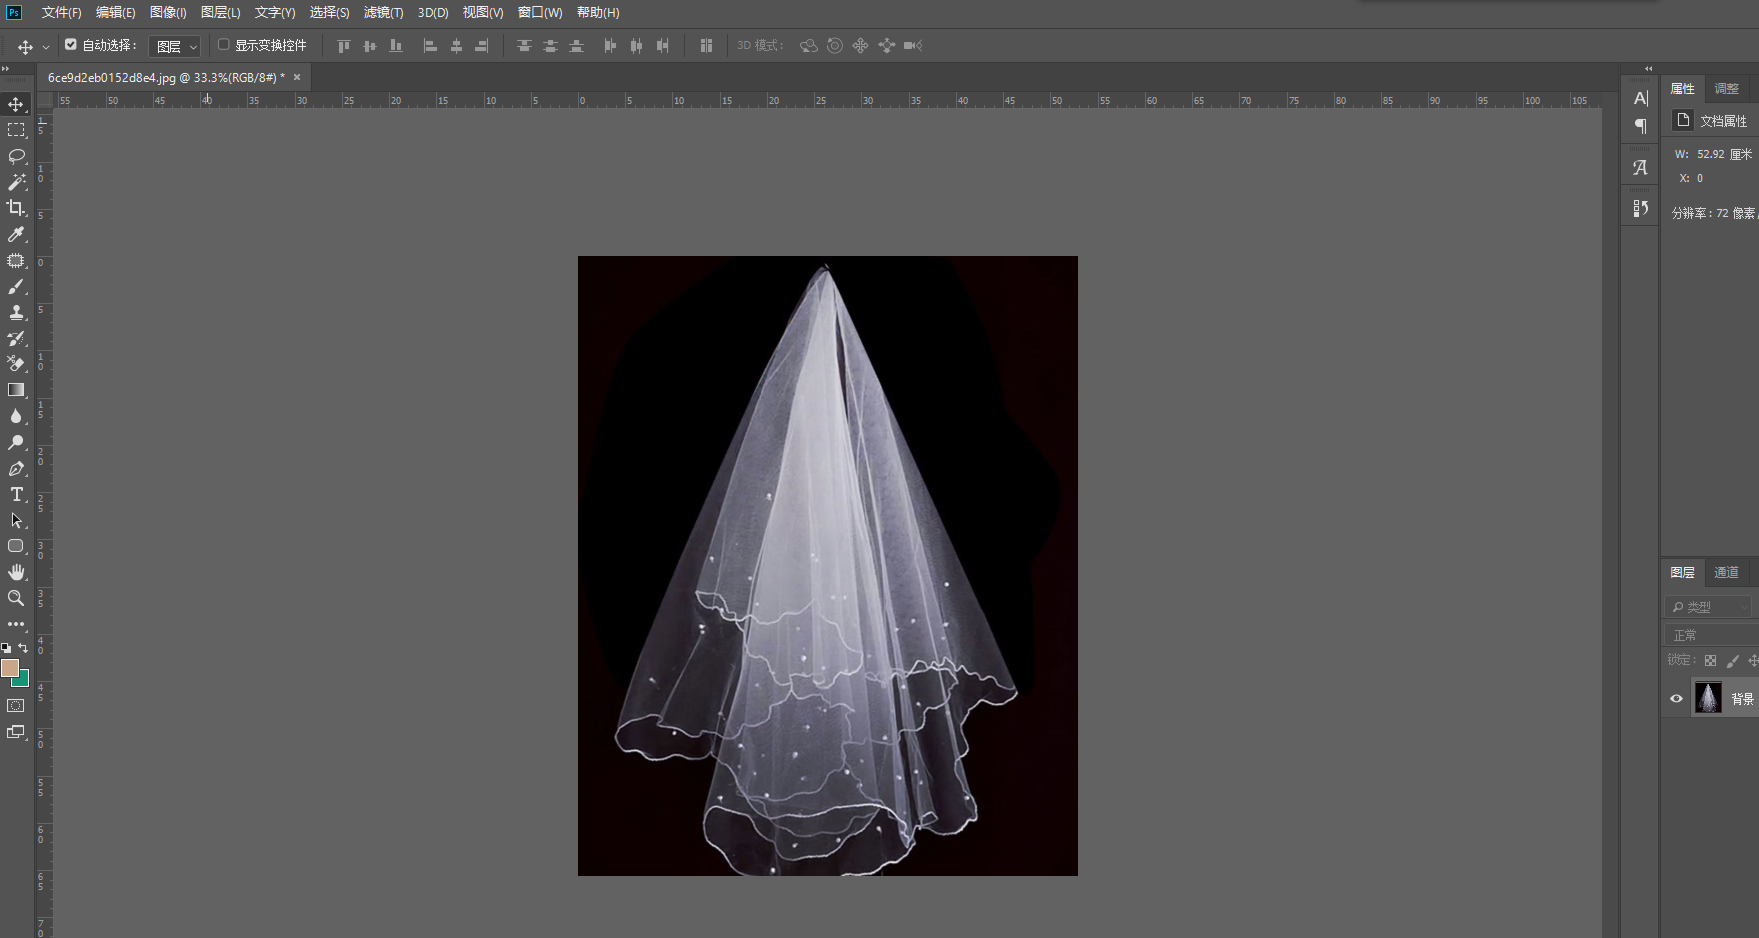Select the Eyedropper tool
The height and width of the screenshot is (938, 1759).
click(x=16, y=234)
